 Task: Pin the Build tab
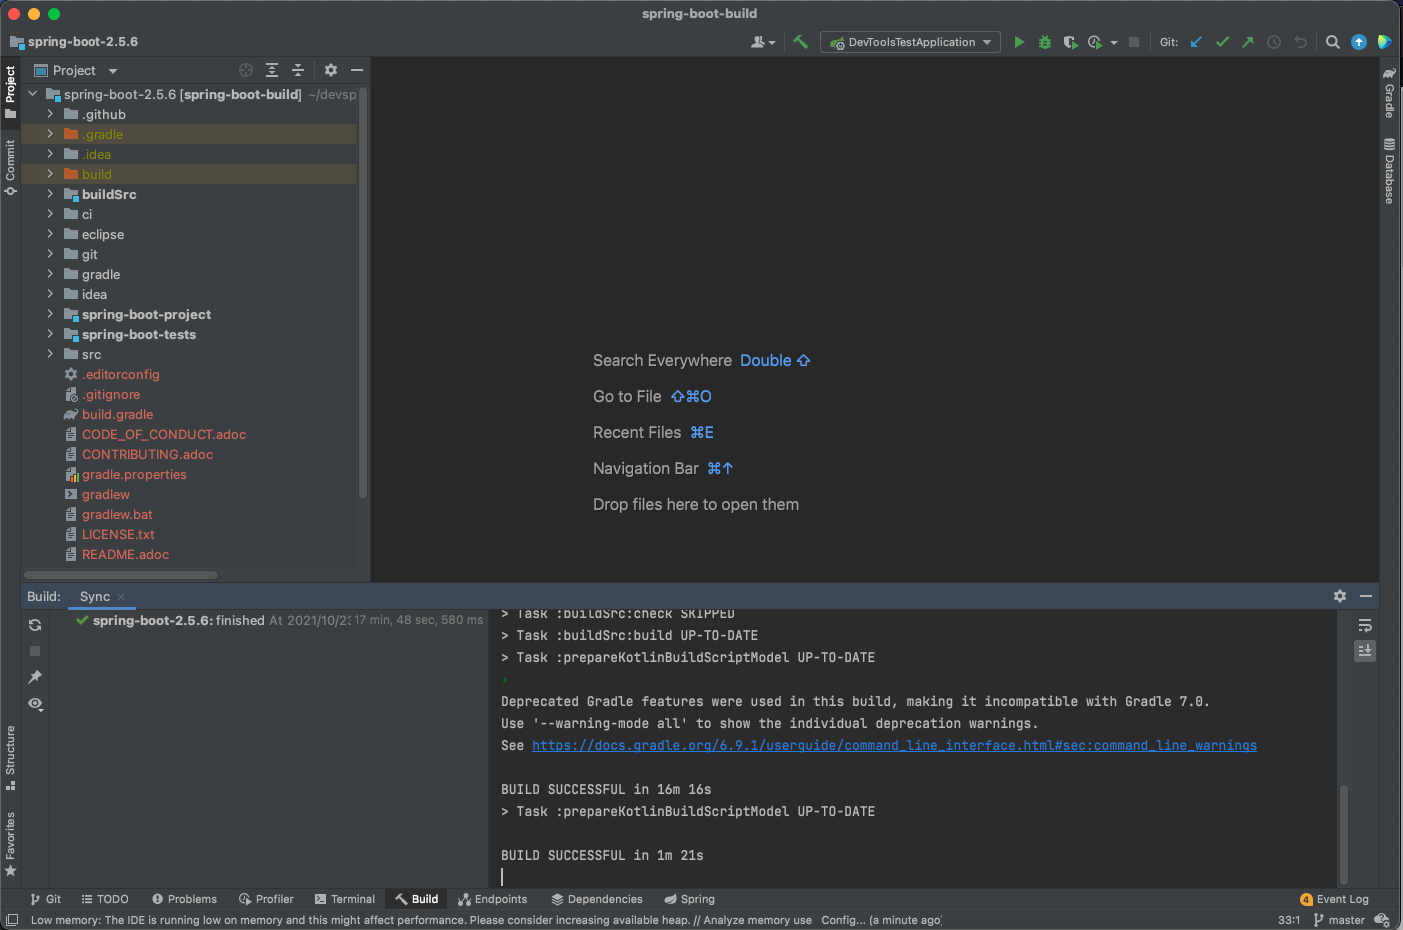tap(35, 677)
